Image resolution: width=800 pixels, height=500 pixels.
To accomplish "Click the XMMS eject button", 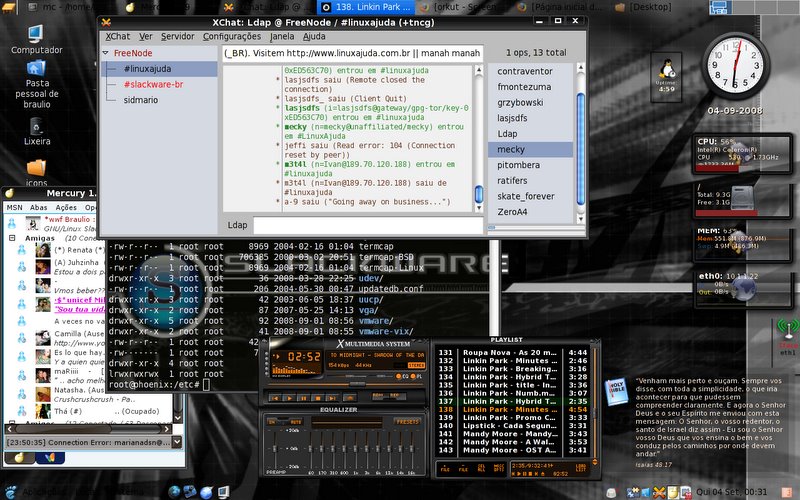I will coord(349,398).
